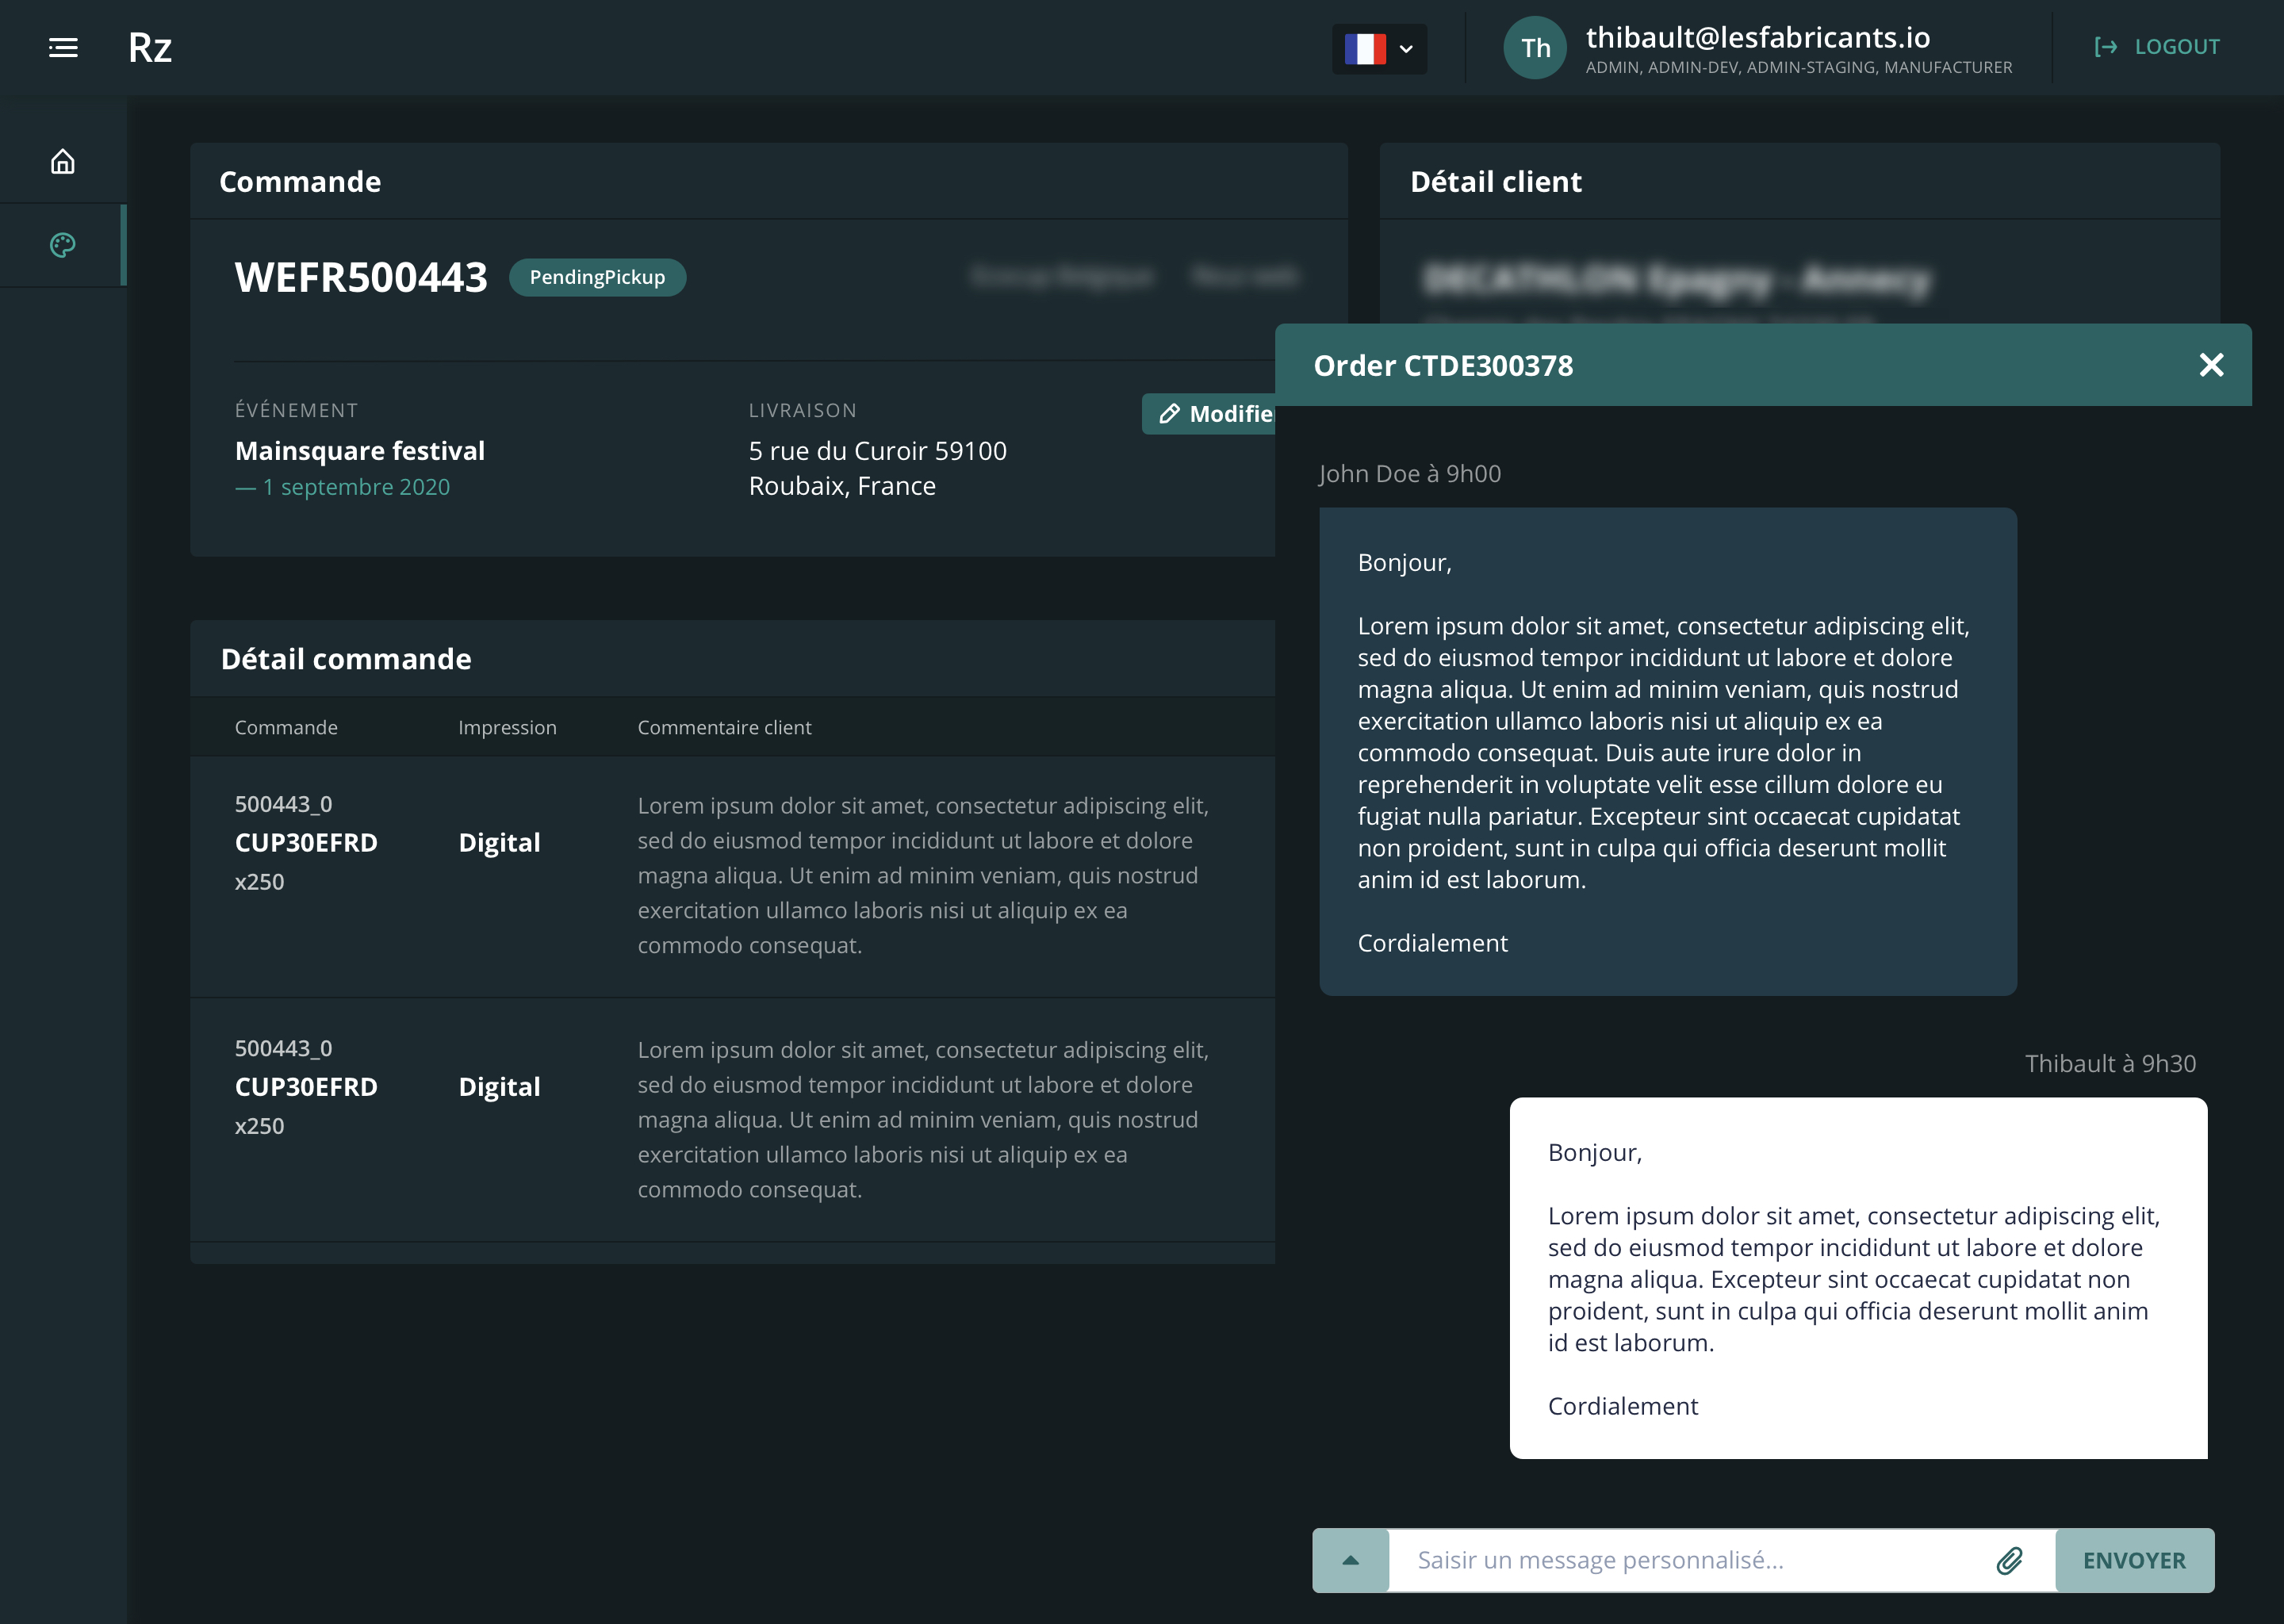Click the Impression column header
Image resolution: width=2284 pixels, height=1624 pixels.
coord(507,727)
